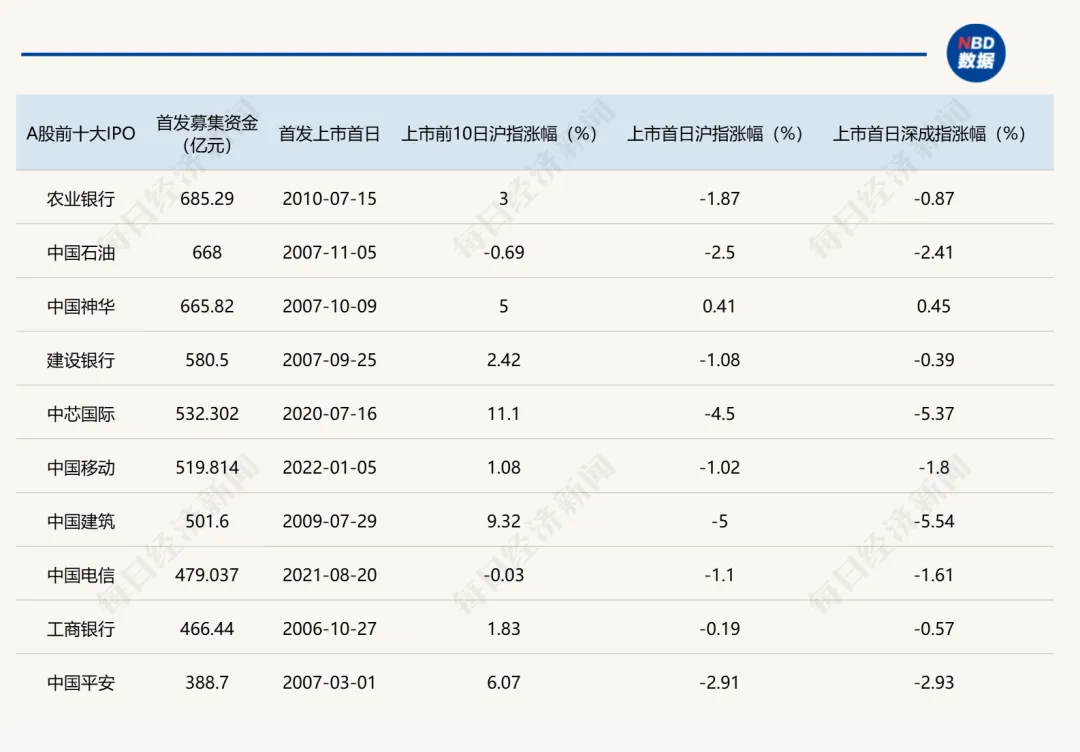Select the 中国石油 row name

point(81,253)
